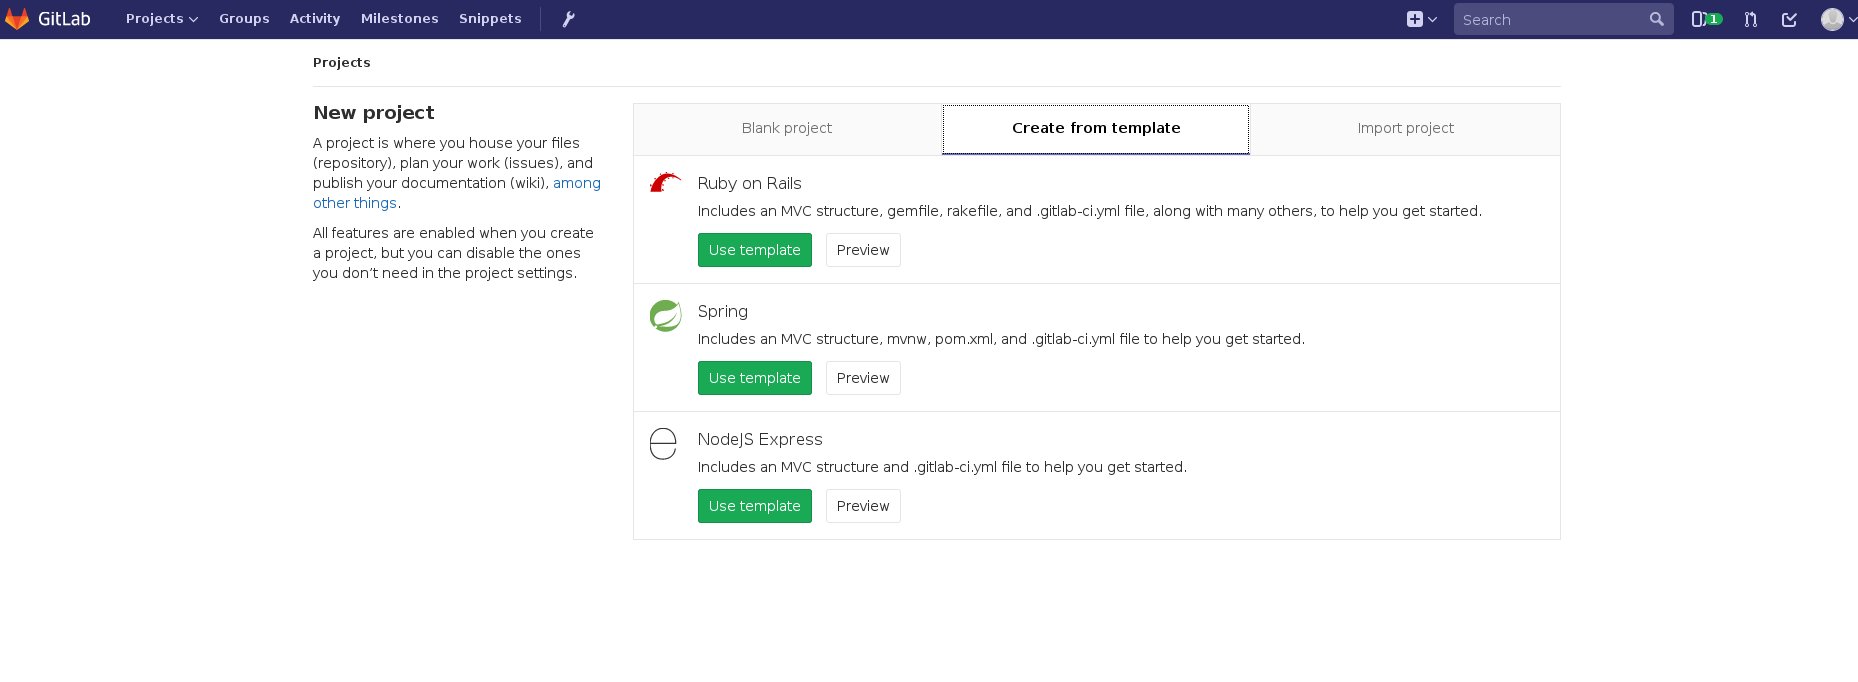Click the 'All features are enabled' paragraph
This screenshot has width=1858, height=682.
tap(453, 253)
